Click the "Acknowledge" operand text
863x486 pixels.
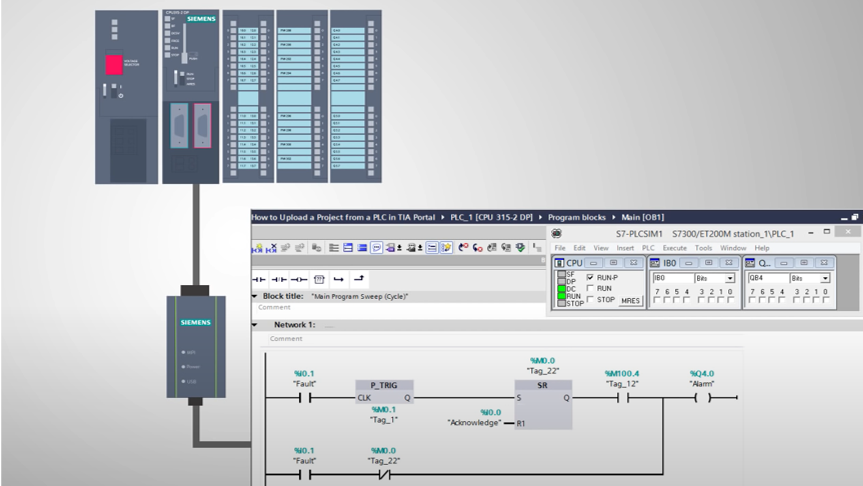tap(474, 423)
